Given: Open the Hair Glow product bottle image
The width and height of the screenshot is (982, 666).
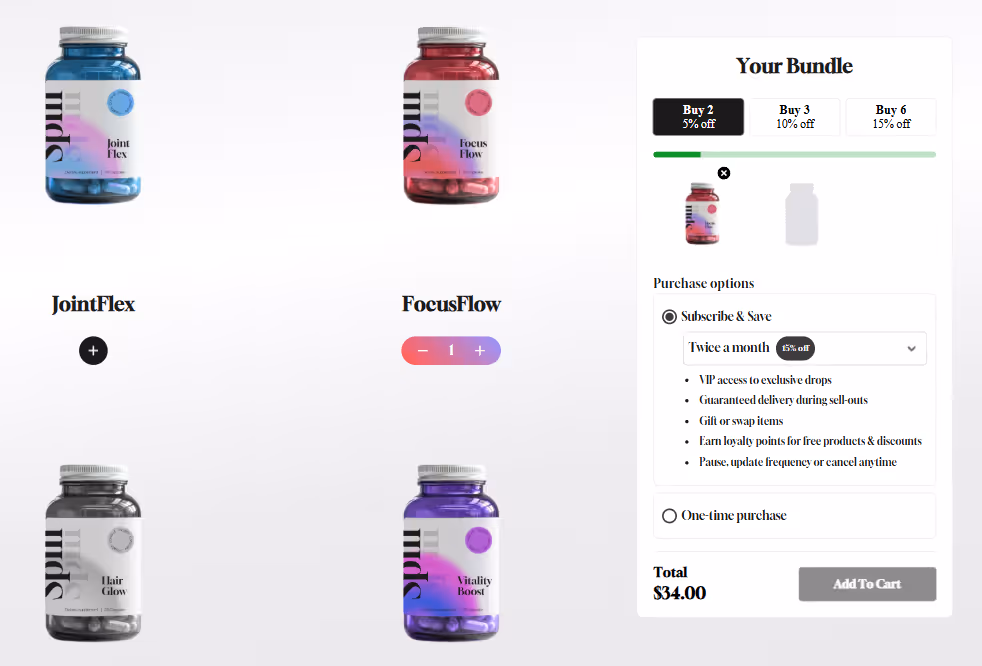Looking at the screenshot, I should [93, 553].
